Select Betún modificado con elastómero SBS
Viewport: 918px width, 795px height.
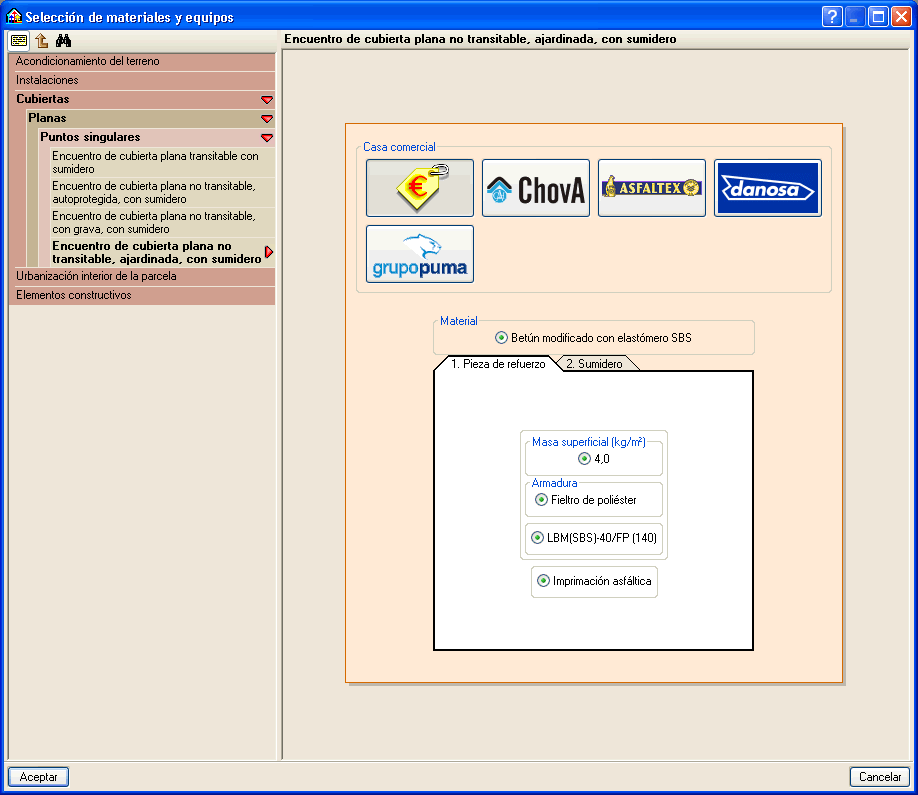[593, 338]
